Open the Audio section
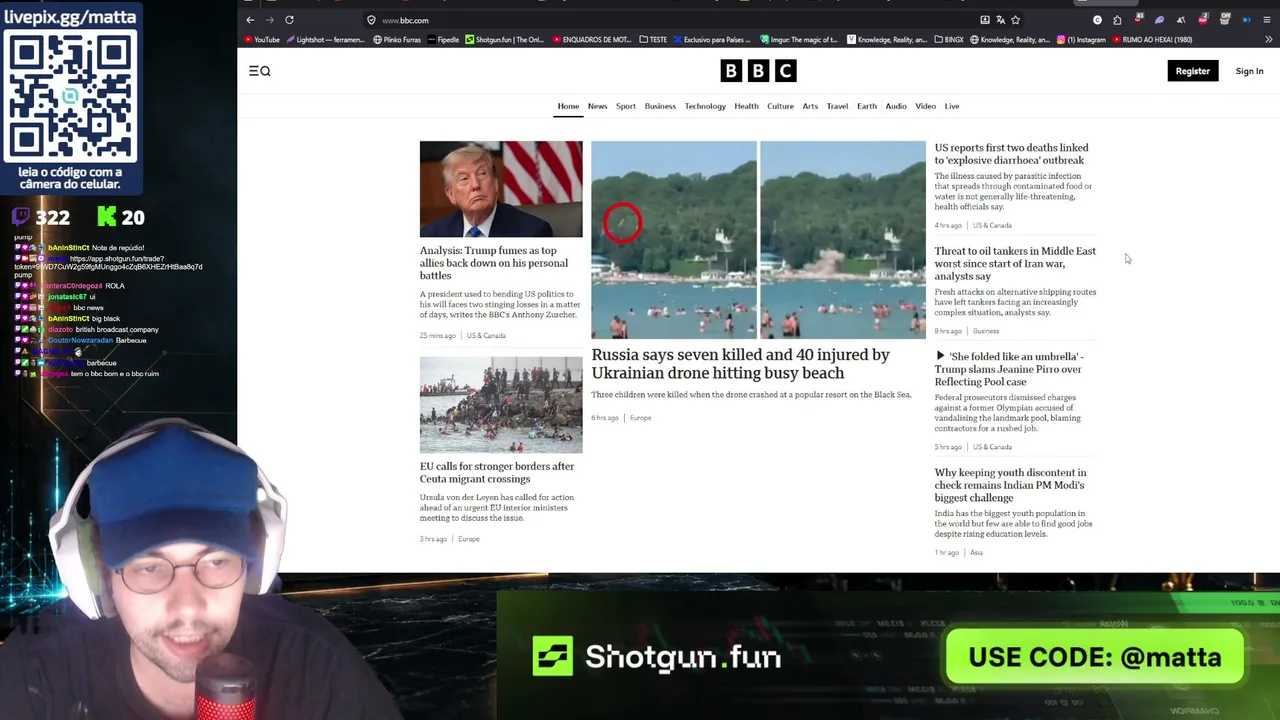The image size is (1280, 720). coord(896,106)
